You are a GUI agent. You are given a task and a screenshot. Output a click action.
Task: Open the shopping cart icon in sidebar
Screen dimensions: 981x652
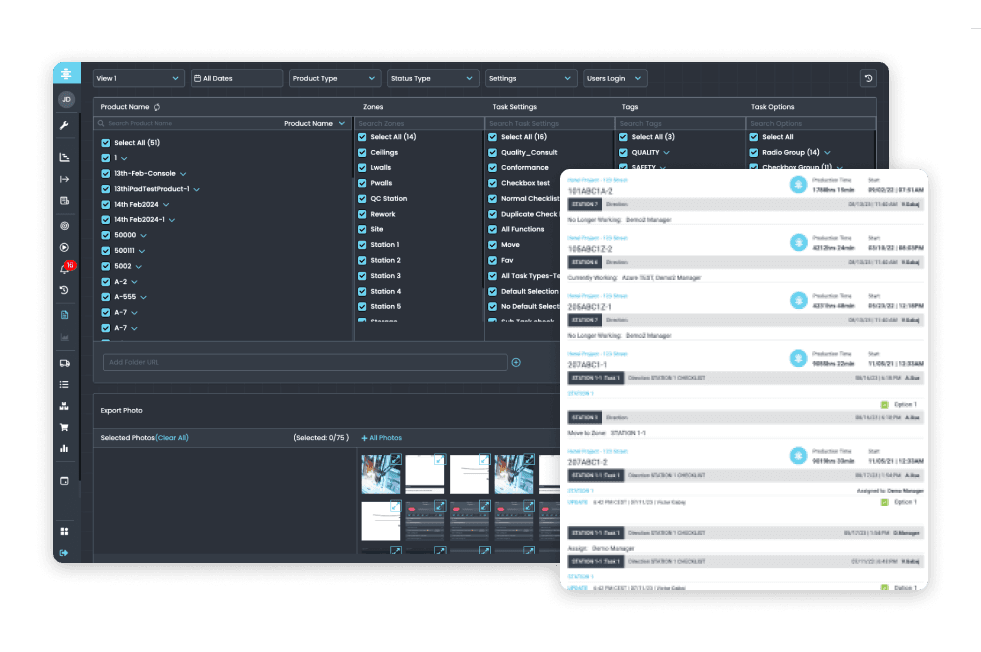click(x=64, y=427)
